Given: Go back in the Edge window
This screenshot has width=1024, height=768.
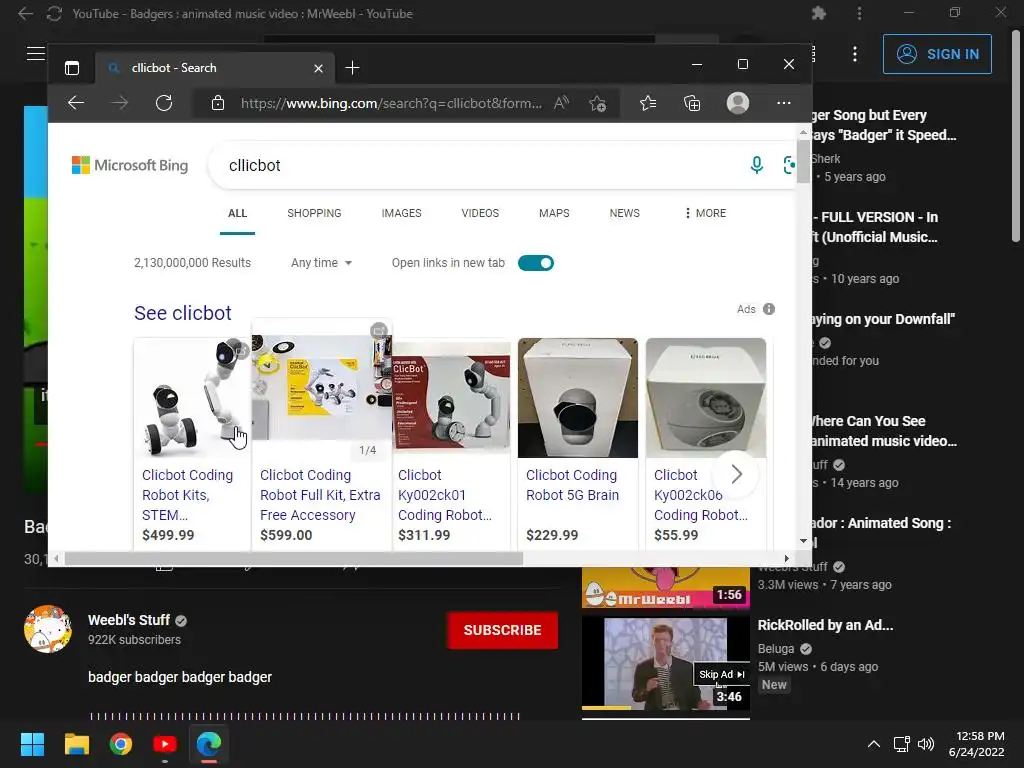Looking at the screenshot, I should (x=76, y=103).
